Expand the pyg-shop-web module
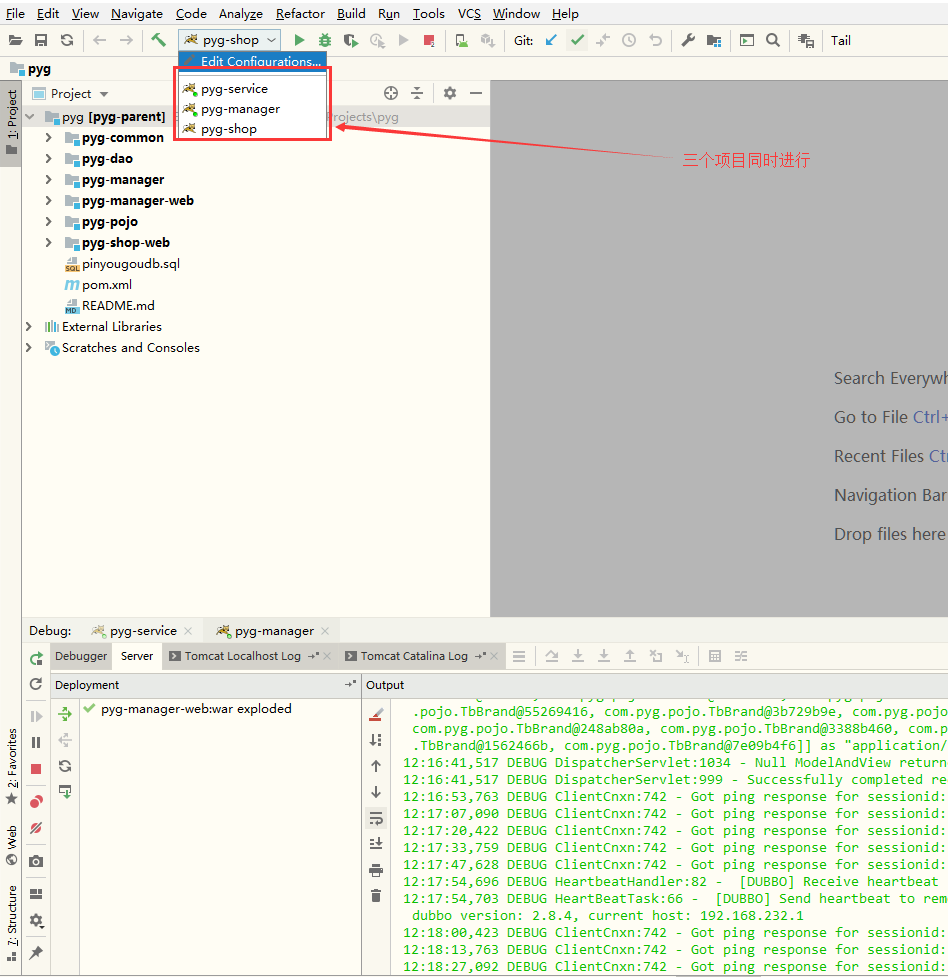 pyautogui.click(x=49, y=243)
